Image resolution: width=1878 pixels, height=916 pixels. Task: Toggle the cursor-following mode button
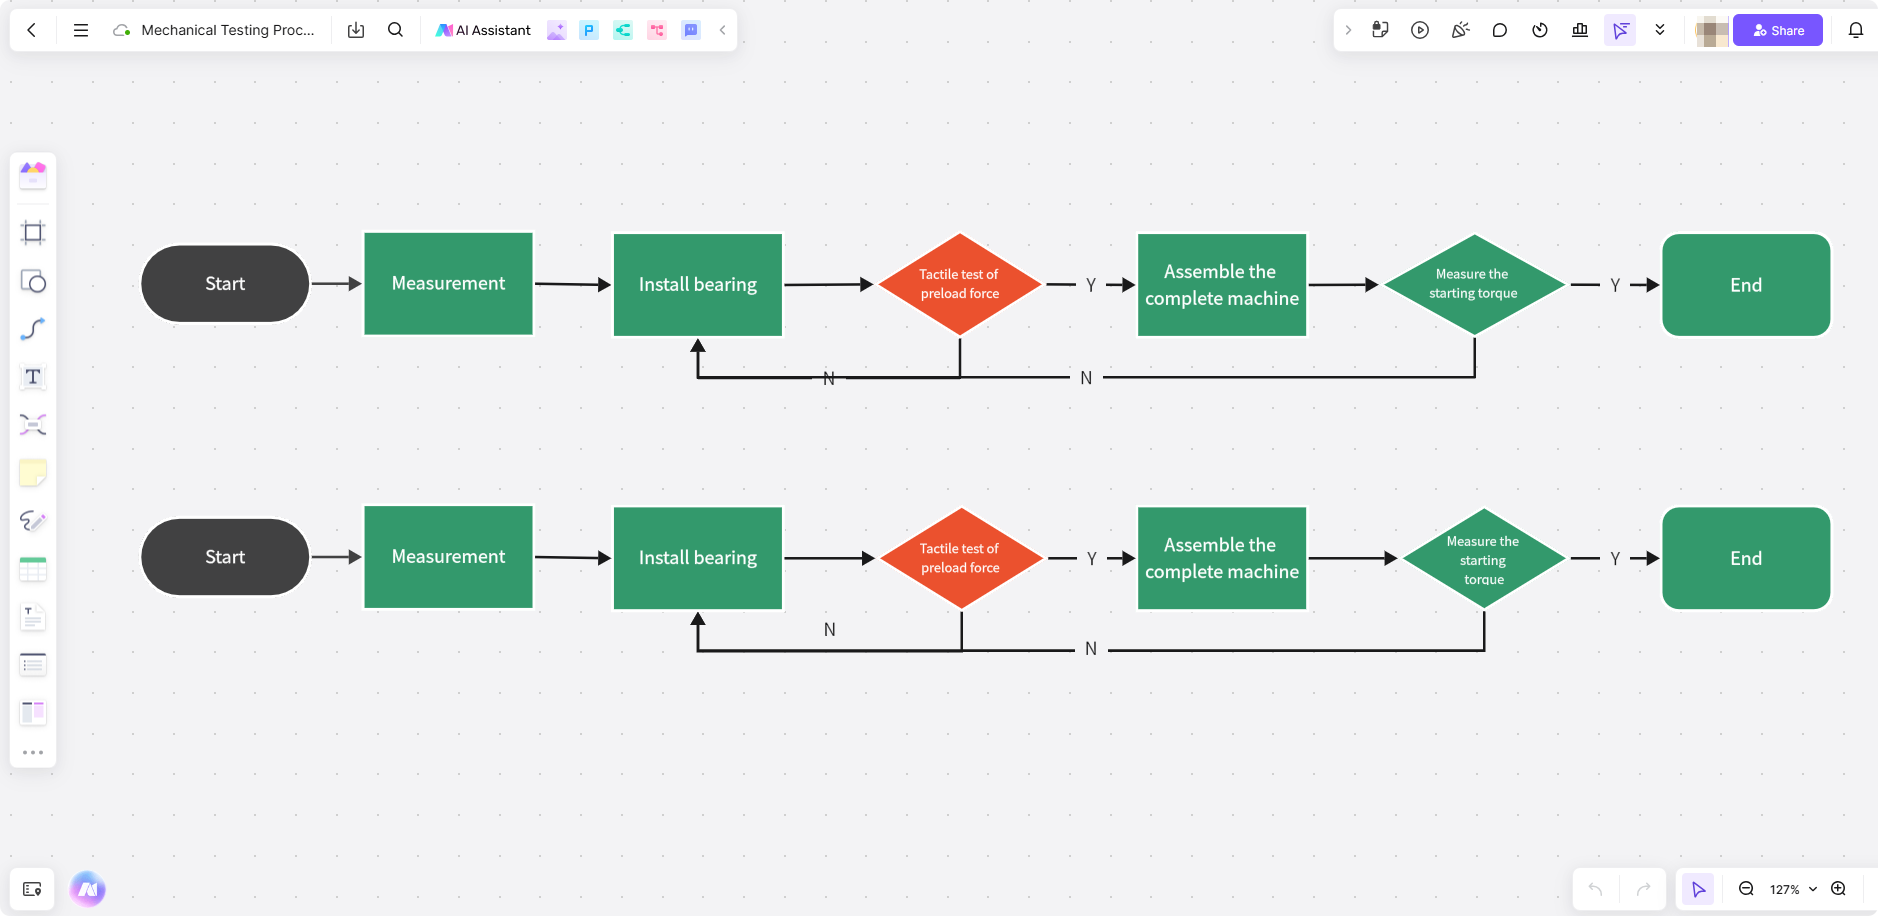point(1620,30)
